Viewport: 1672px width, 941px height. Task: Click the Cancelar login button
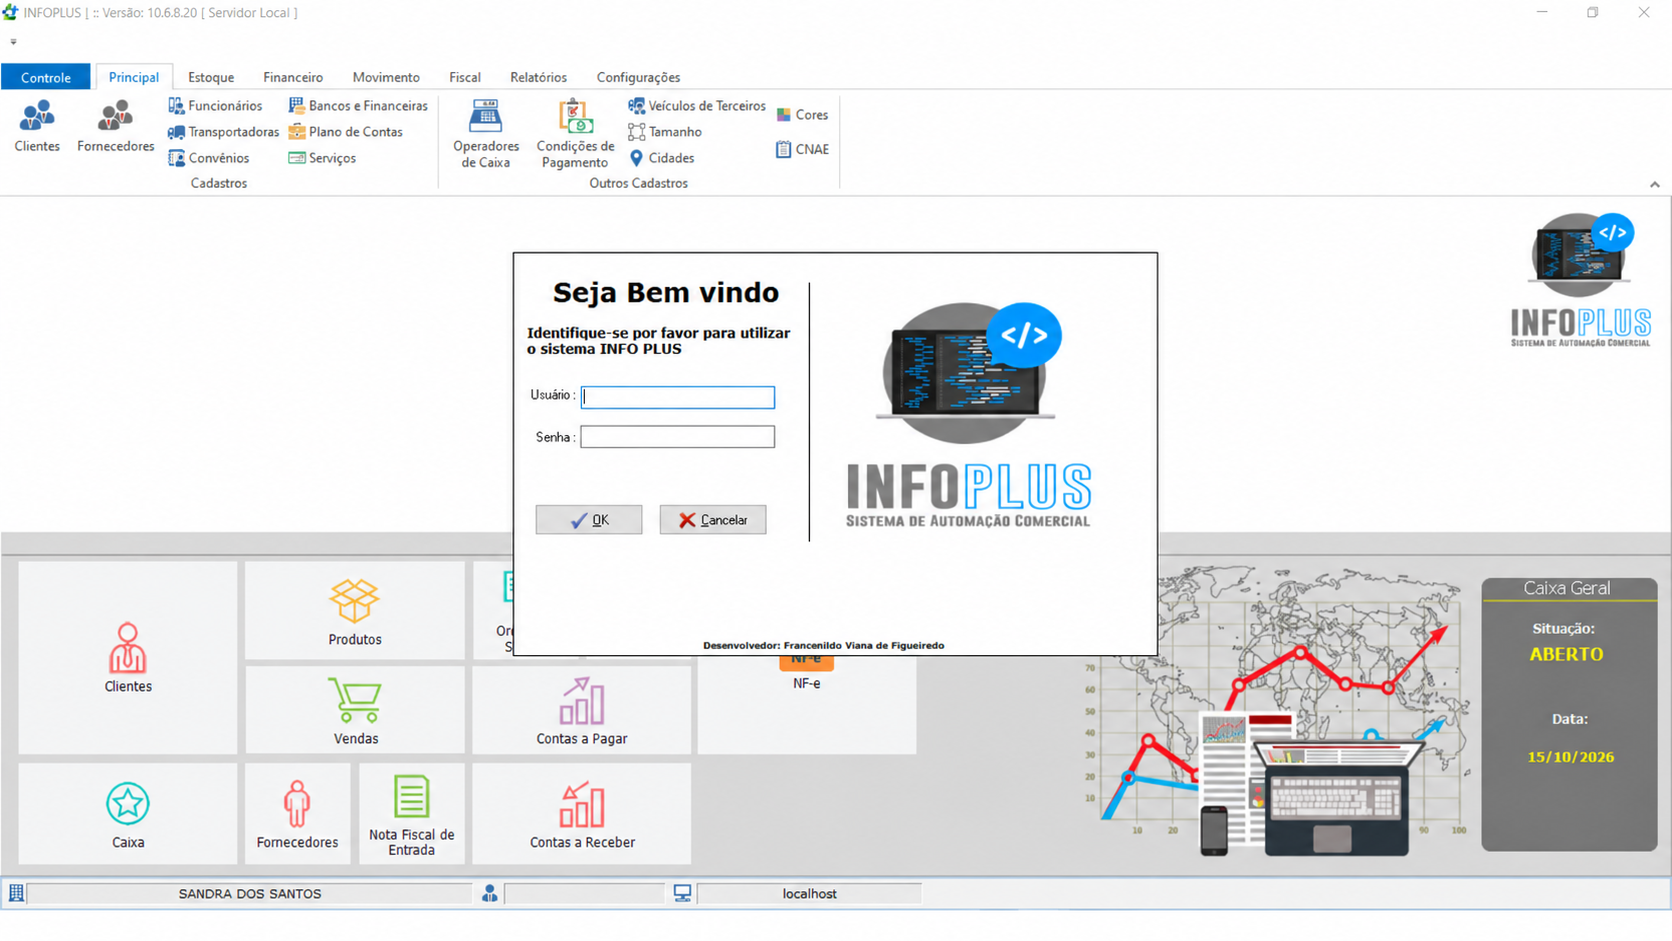coord(713,520)
